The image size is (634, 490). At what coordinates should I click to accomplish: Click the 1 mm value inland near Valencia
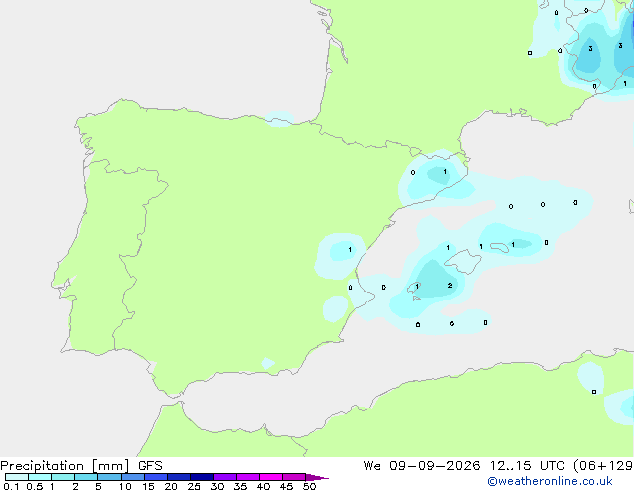pos(350,250)
